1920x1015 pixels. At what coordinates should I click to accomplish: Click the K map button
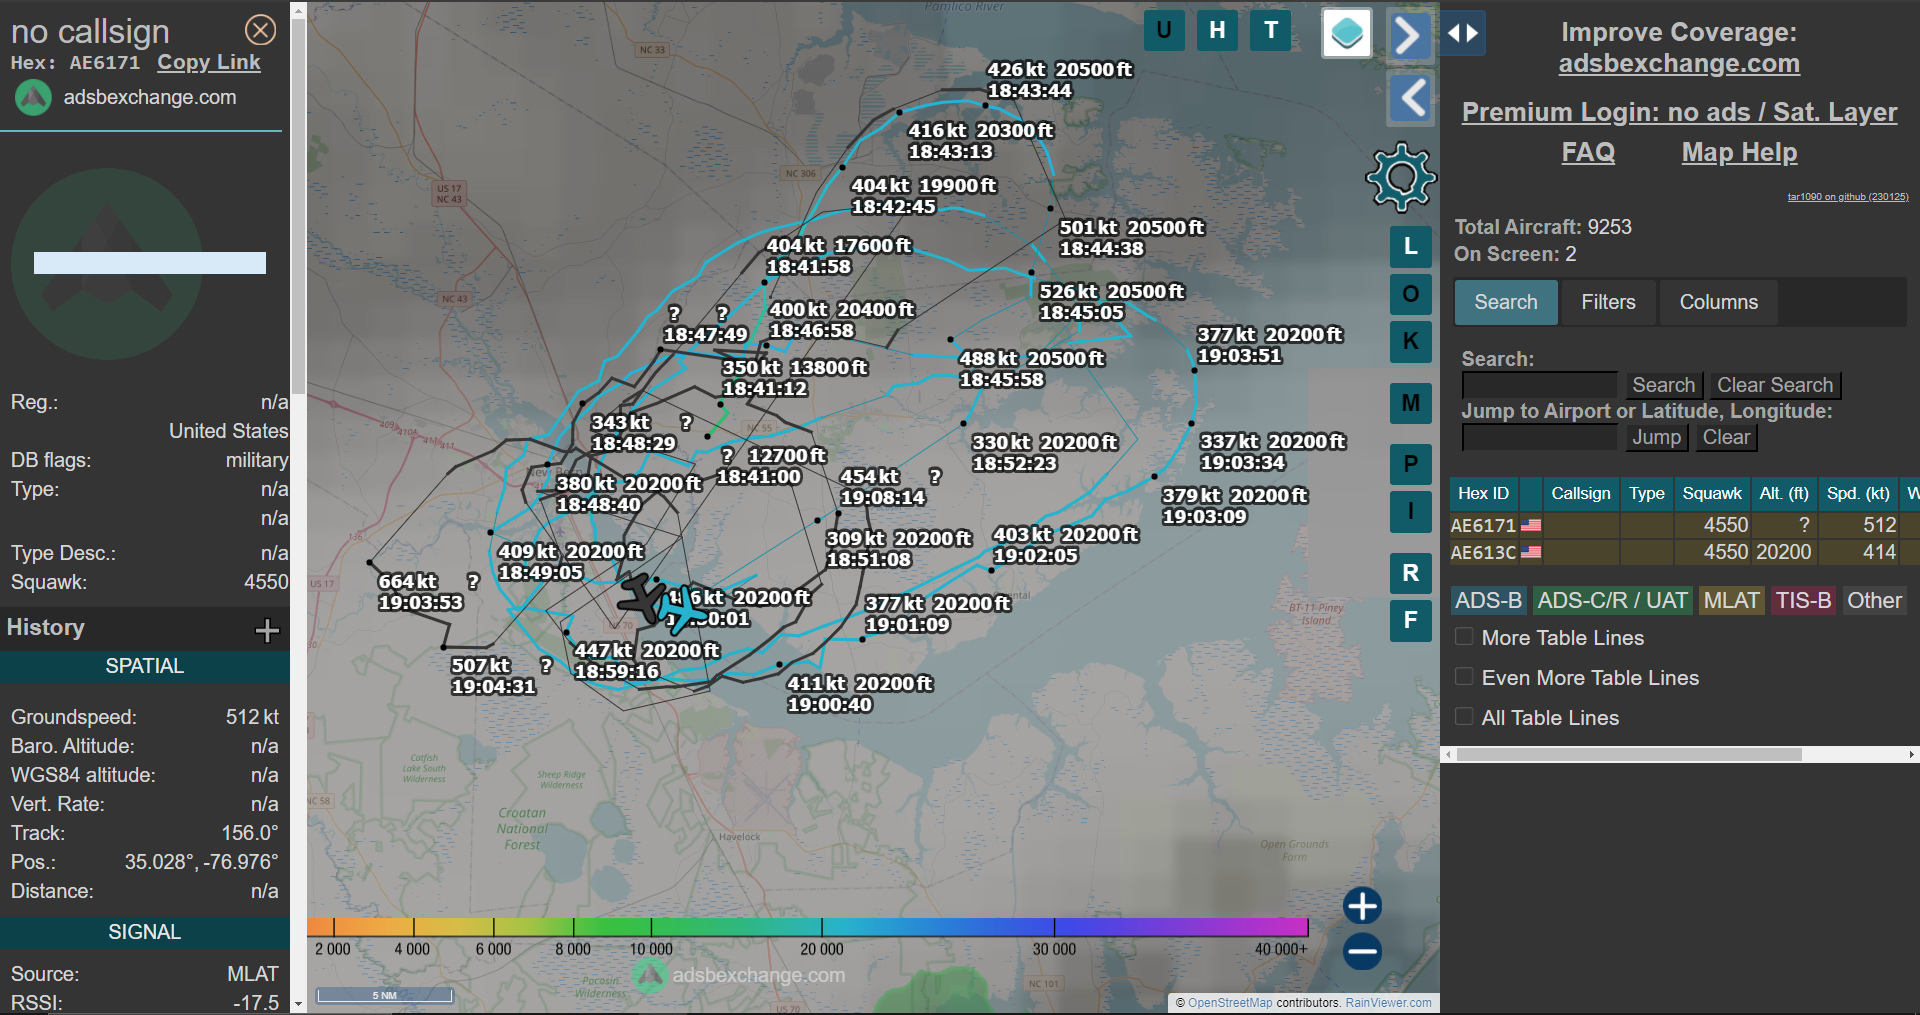pos(1410,341)
